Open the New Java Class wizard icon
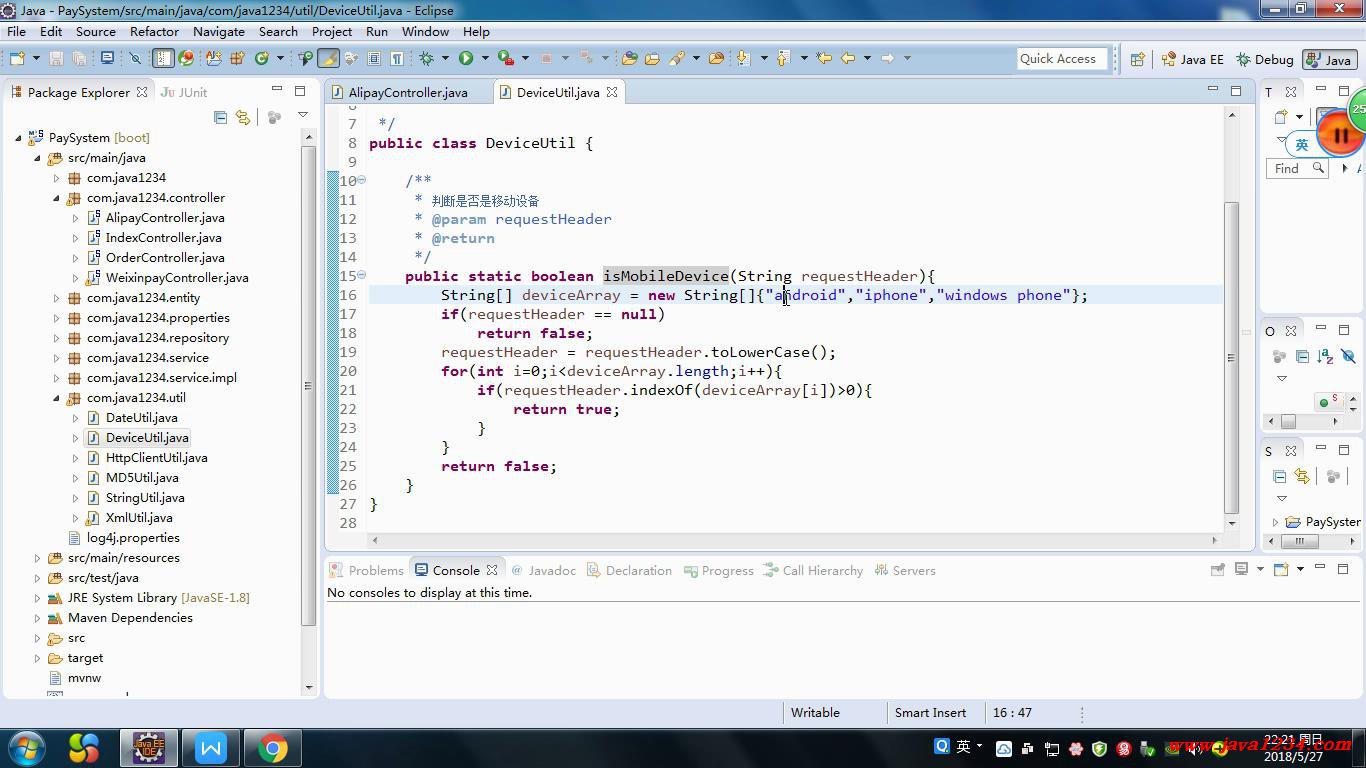 [x=261, y=58]
